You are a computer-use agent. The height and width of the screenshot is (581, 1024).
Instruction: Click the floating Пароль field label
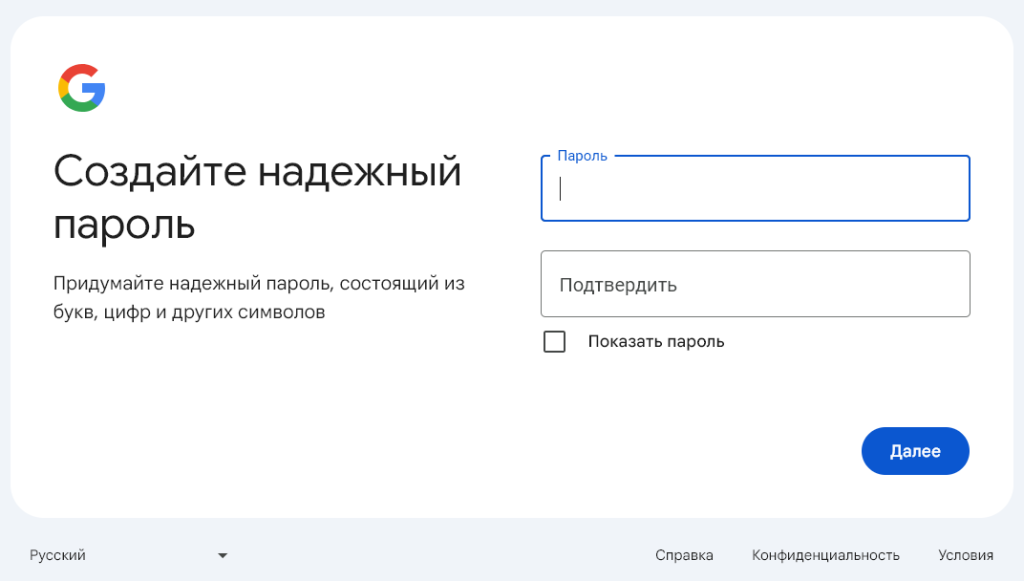[x=582, y=156]
